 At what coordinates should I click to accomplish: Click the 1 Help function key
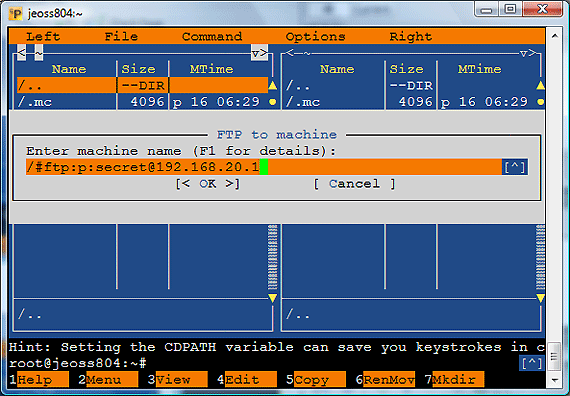(39, 380)
